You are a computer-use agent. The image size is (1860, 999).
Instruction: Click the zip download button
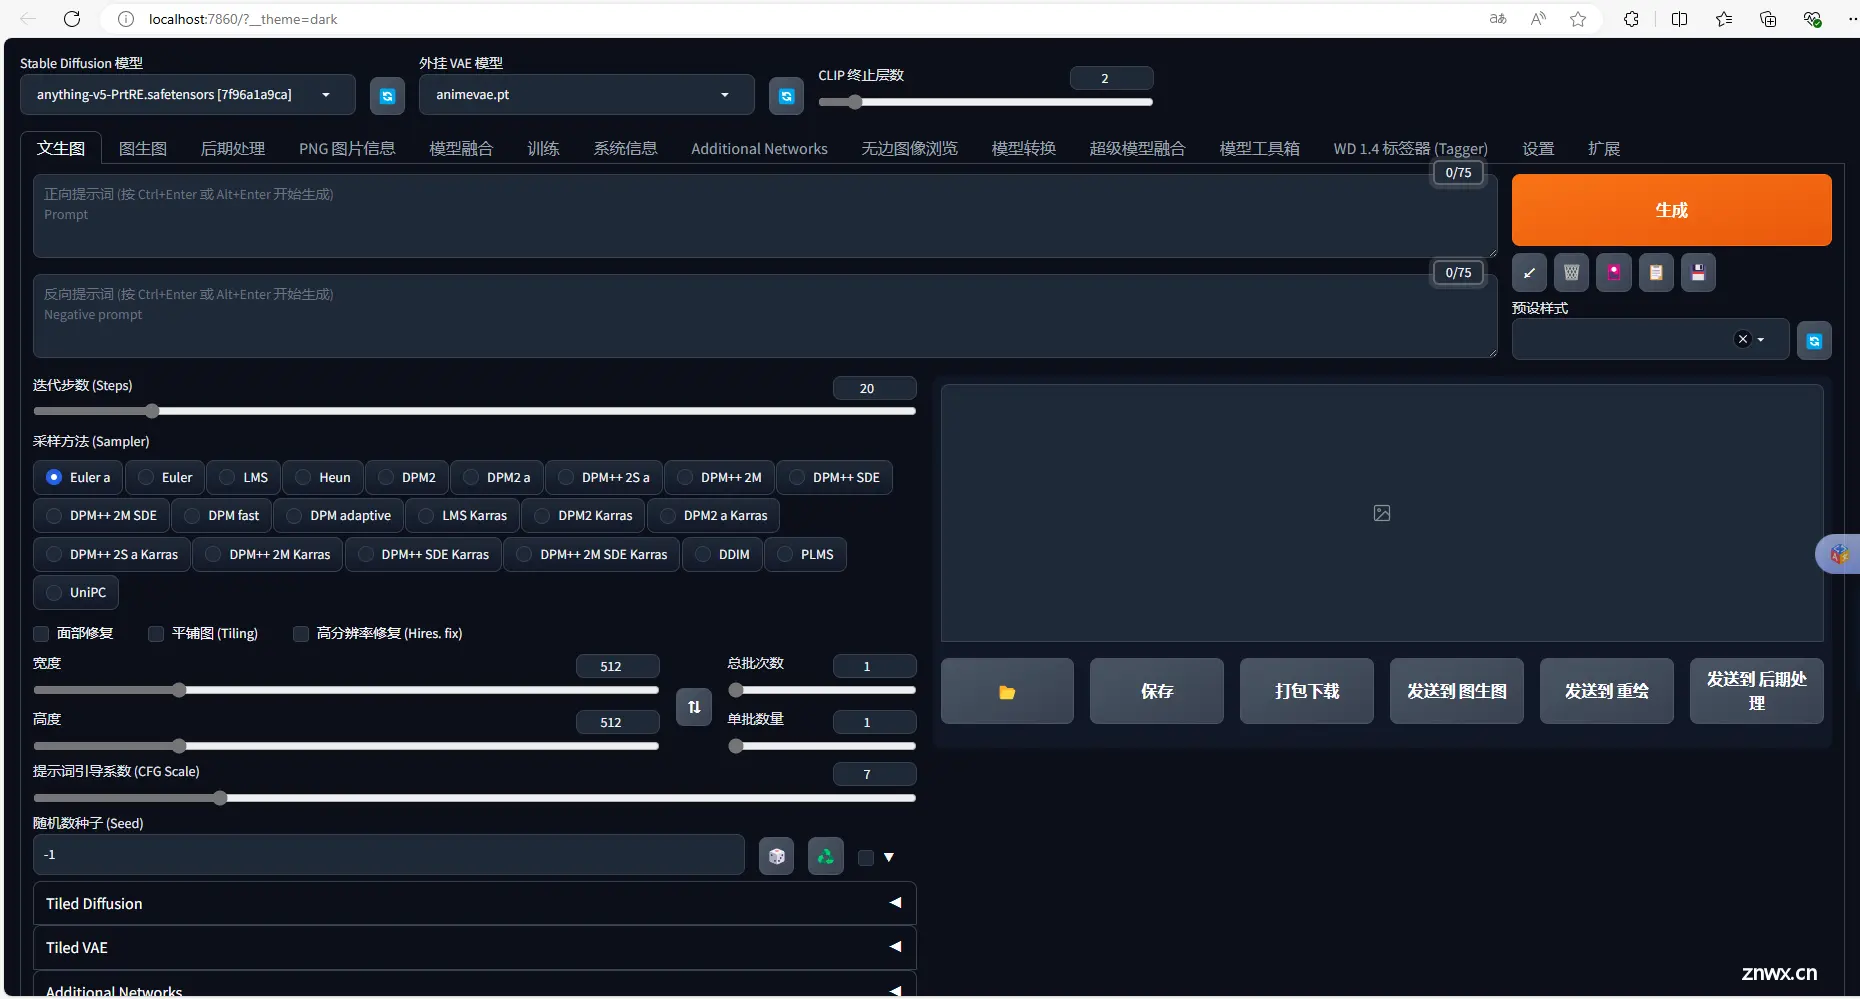click(1307, 691)
